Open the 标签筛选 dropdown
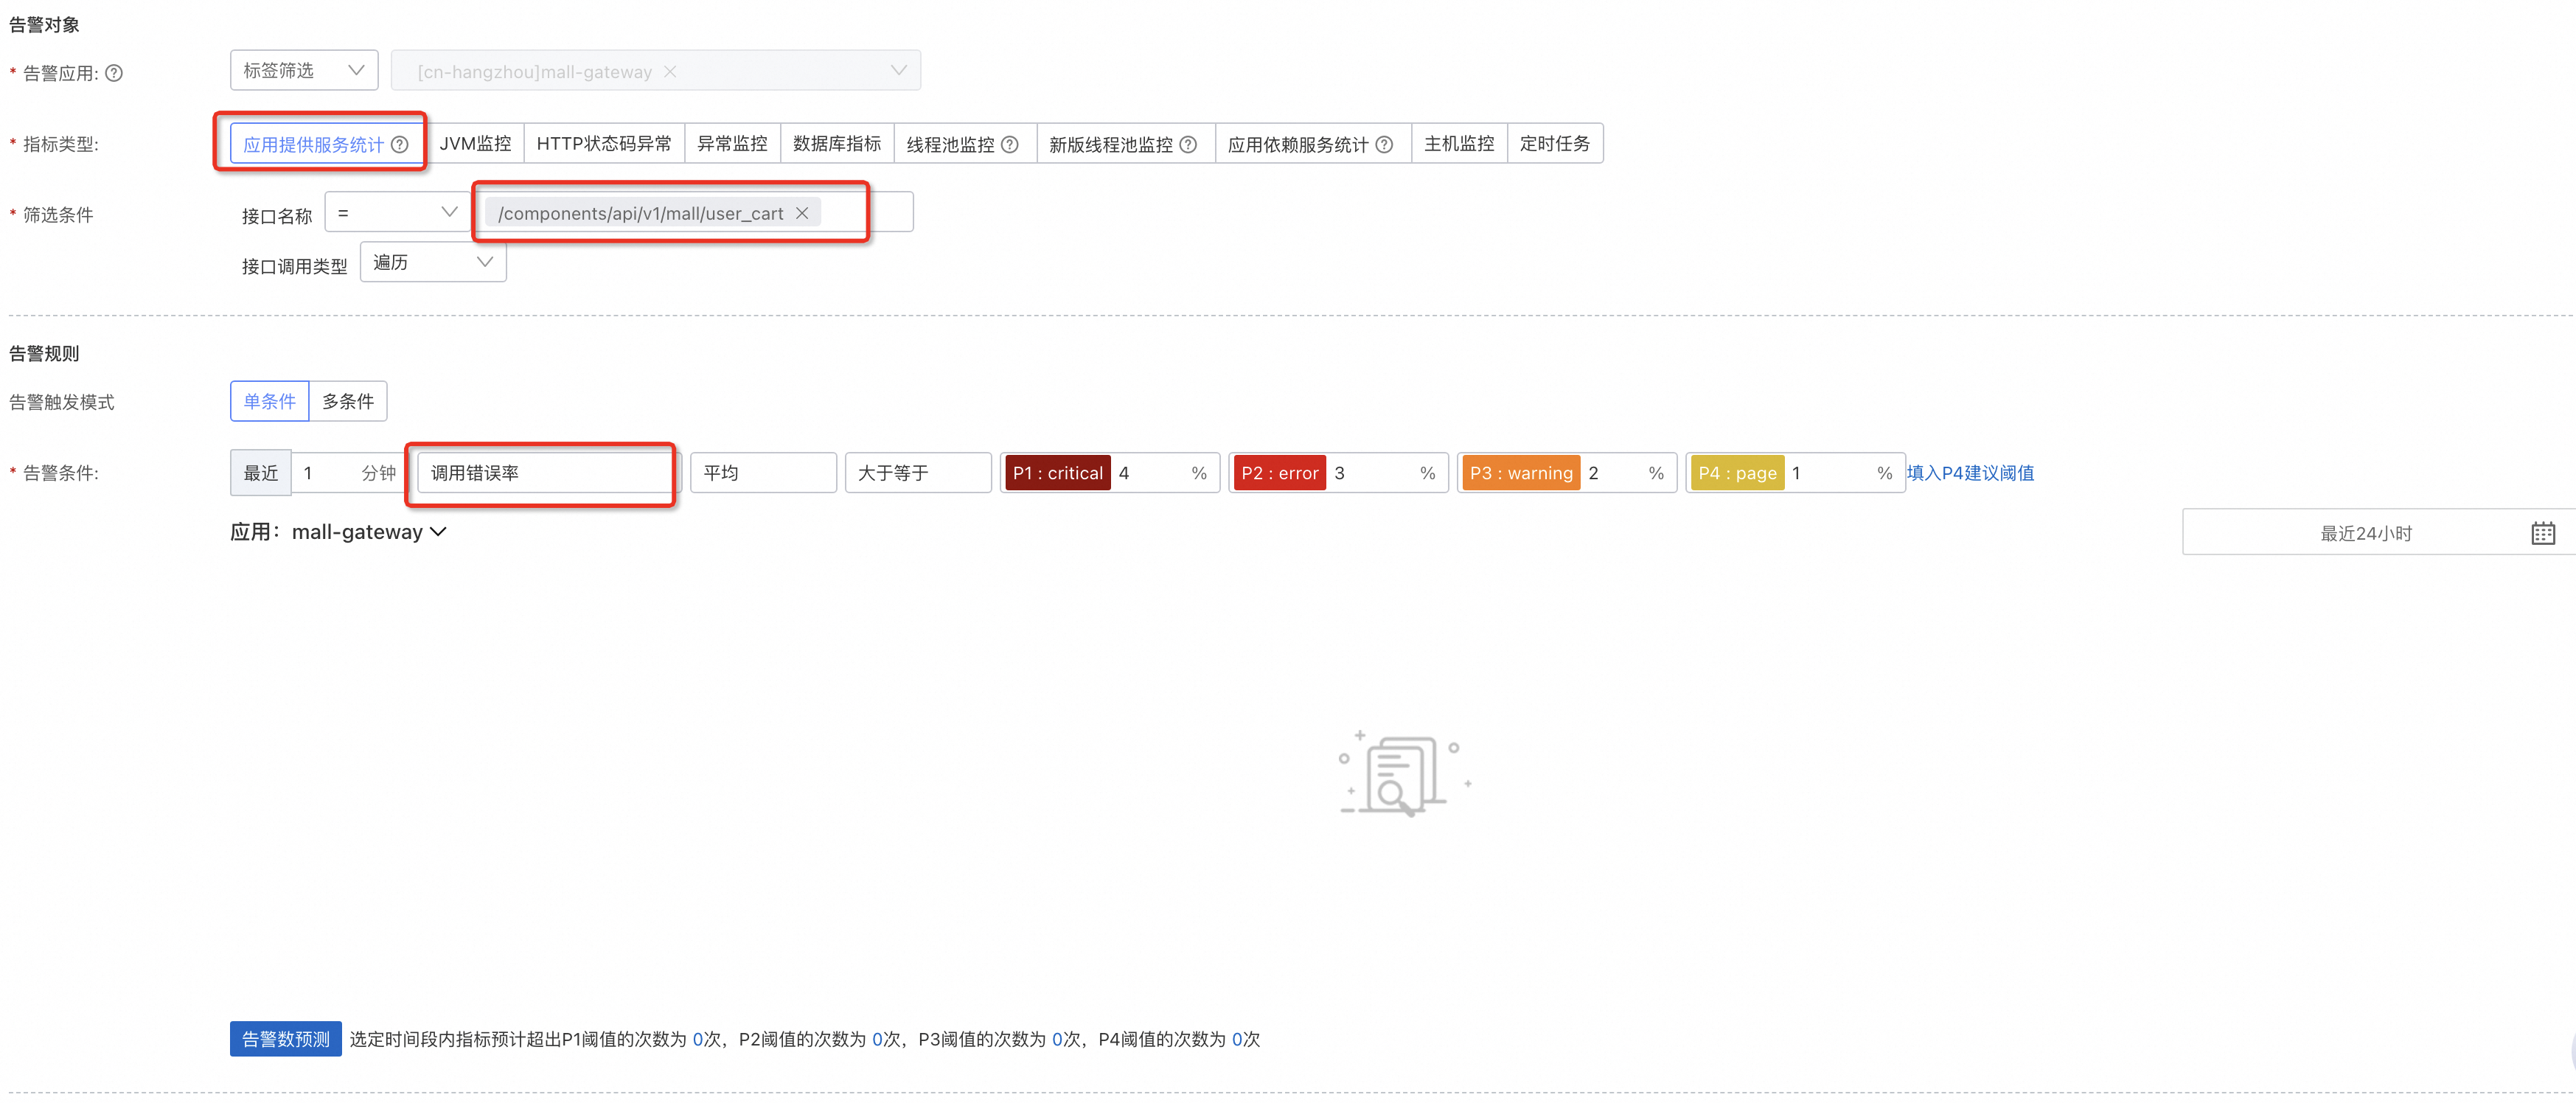2576x1103 pixels. 304,70
